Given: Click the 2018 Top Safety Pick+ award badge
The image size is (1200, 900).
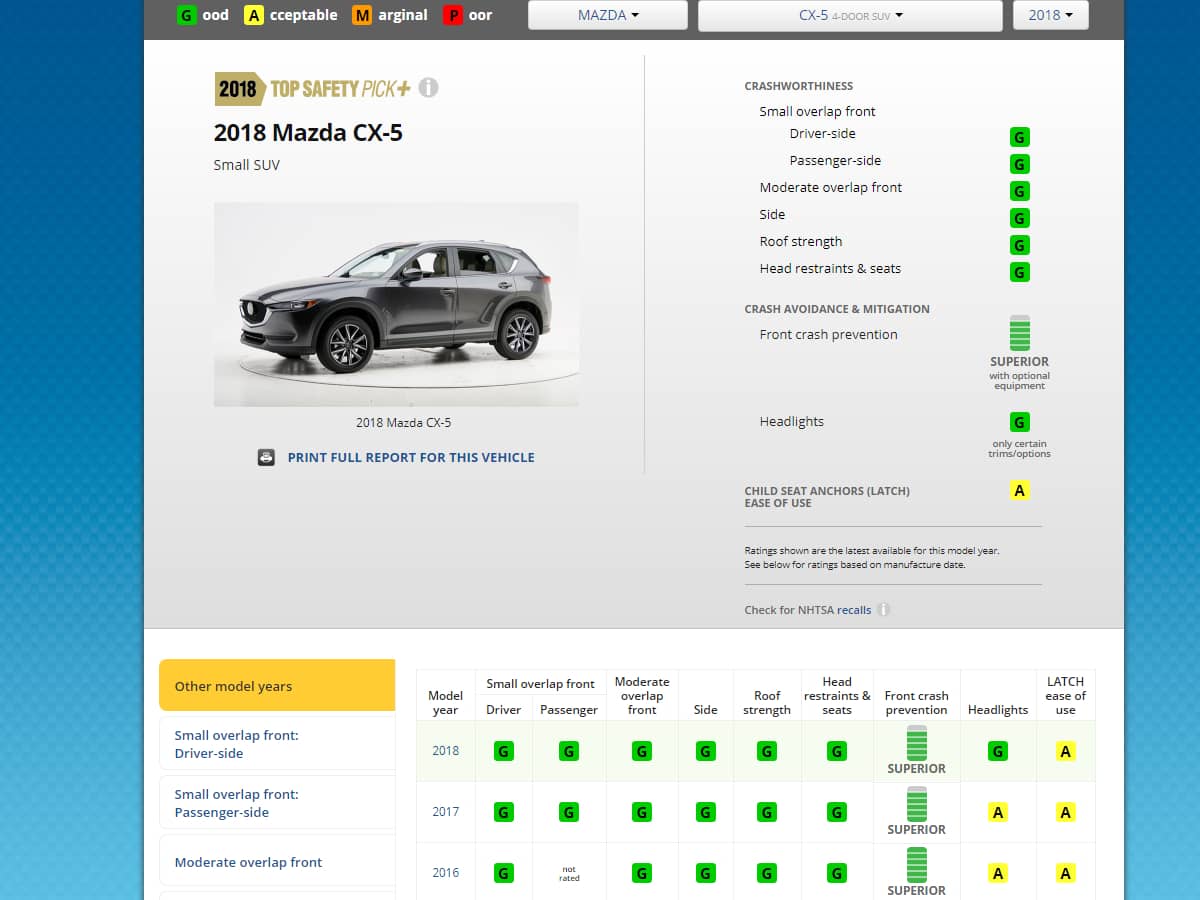Looking at the screenshot, I should (313, 89).
